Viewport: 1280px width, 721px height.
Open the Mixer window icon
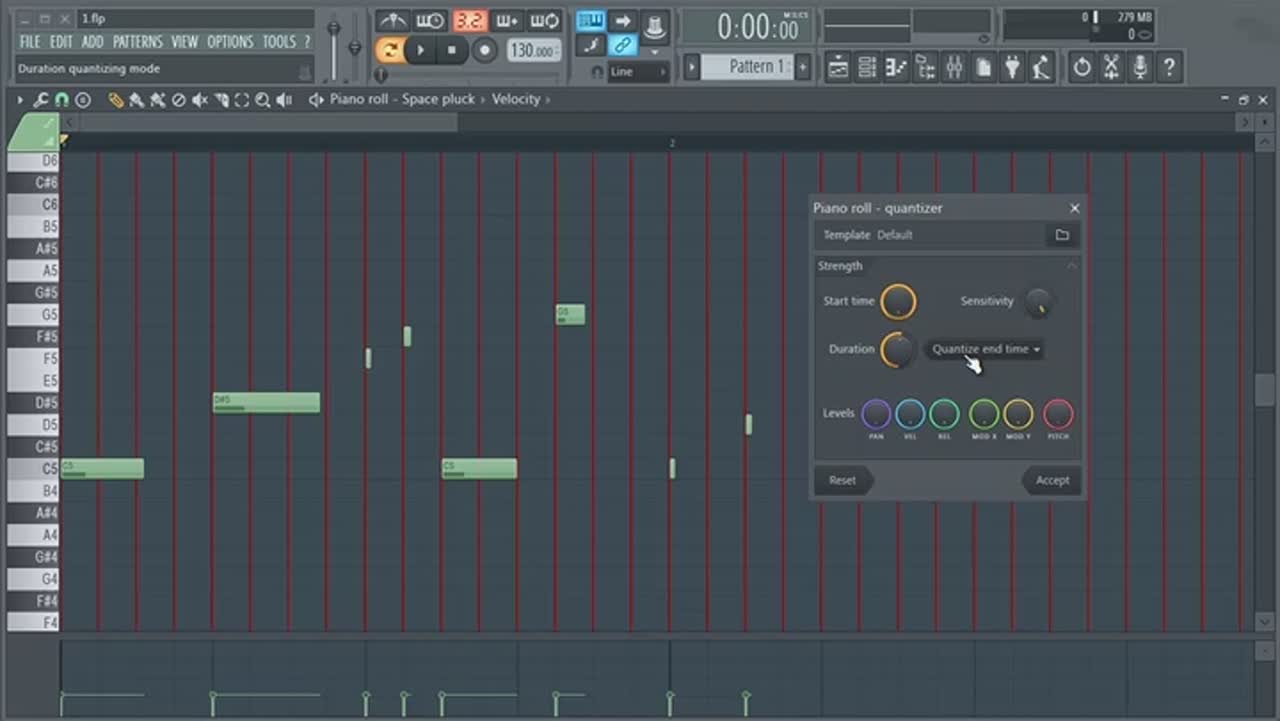pyautogui.click(x=954, y=67)
